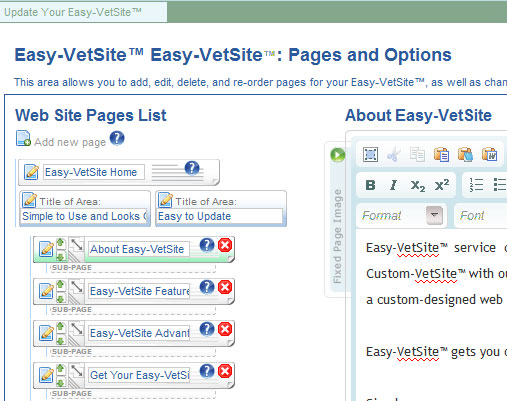Edit the Easy to Update area pencil icon
Screen dimensions: 507x401
tap(165, 200)
